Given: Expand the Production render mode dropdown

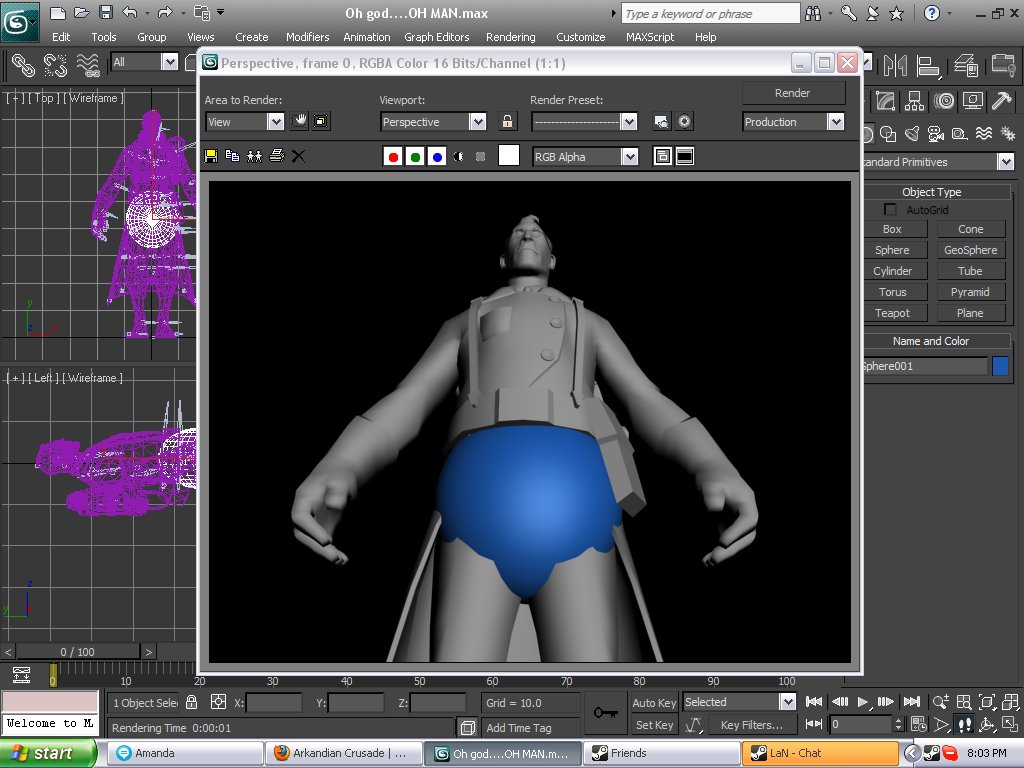Looking at the screenshot, I should [835, 122].
